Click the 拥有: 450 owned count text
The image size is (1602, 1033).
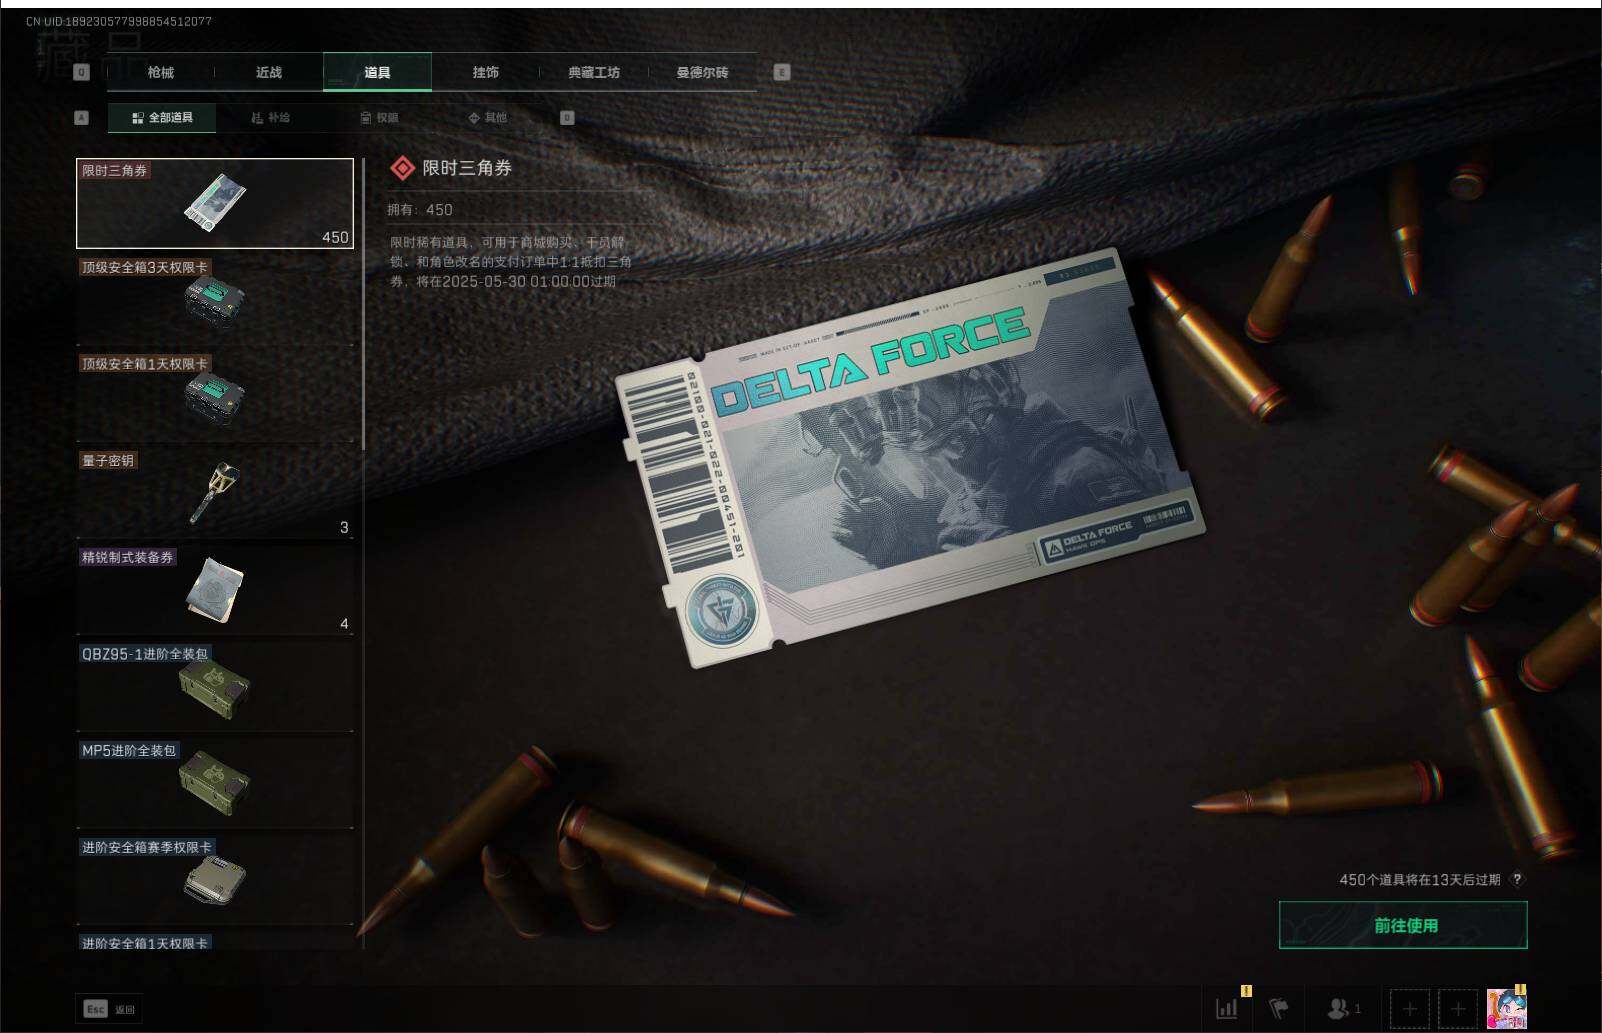tap(420, 210)
